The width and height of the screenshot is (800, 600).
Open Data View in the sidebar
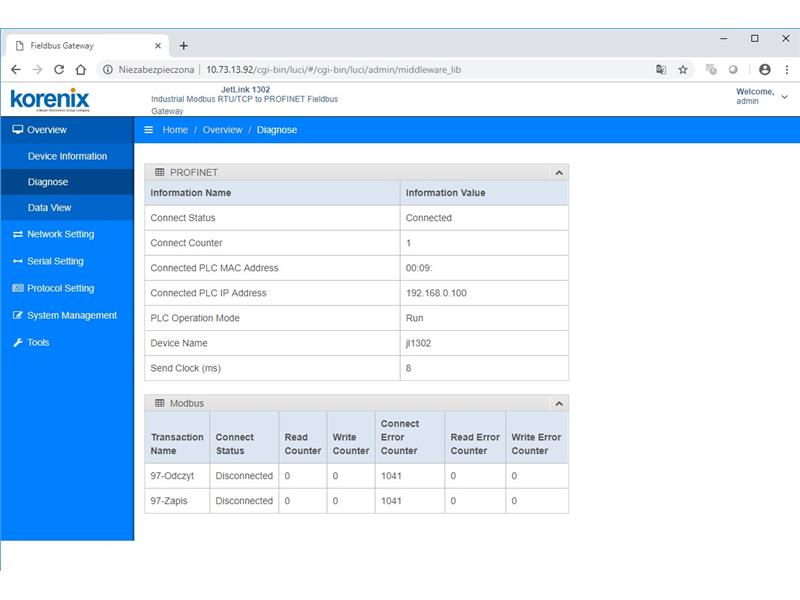(67, 208)
